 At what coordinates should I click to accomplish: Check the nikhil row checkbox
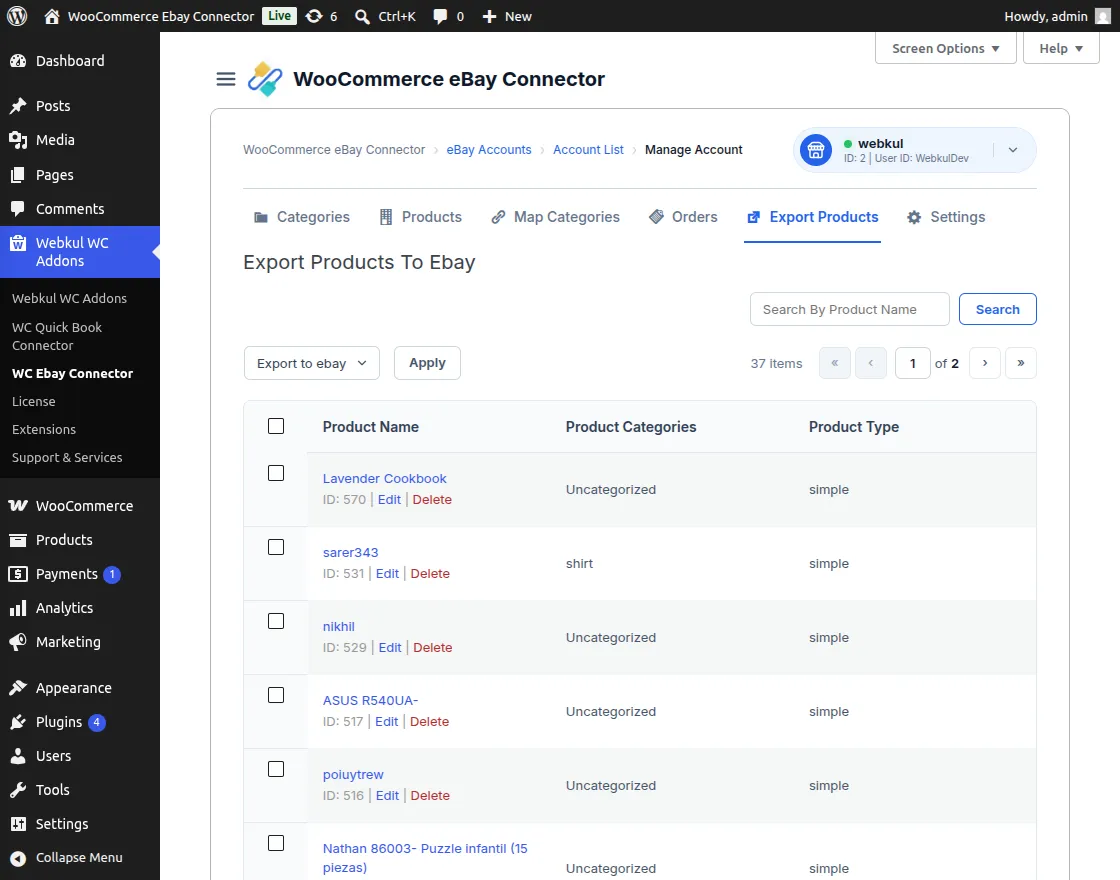click(x=276, y=621)
